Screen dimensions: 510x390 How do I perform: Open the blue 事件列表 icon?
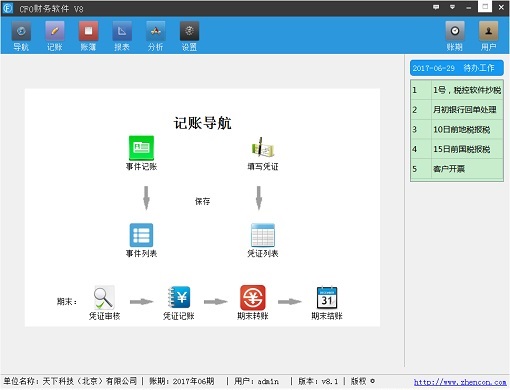141,235
